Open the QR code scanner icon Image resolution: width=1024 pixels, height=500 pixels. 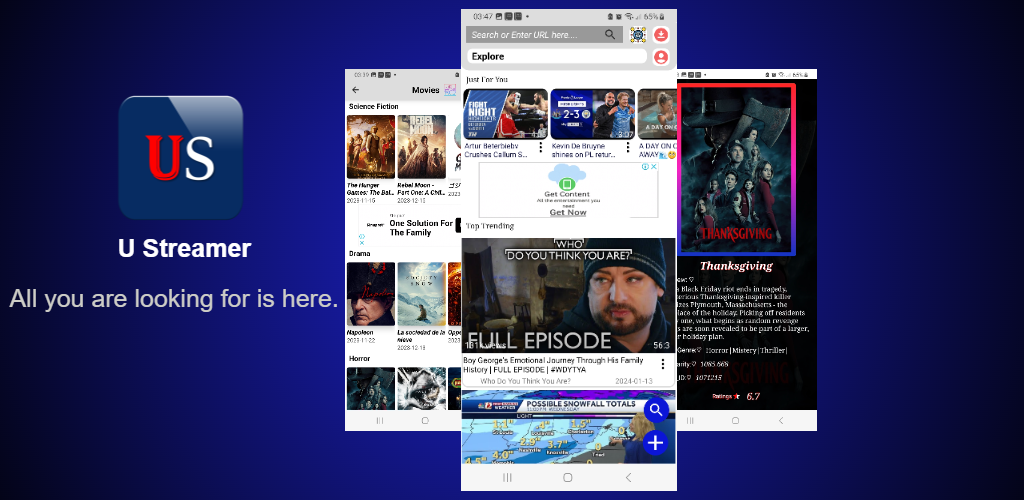(x=638, y=35)
